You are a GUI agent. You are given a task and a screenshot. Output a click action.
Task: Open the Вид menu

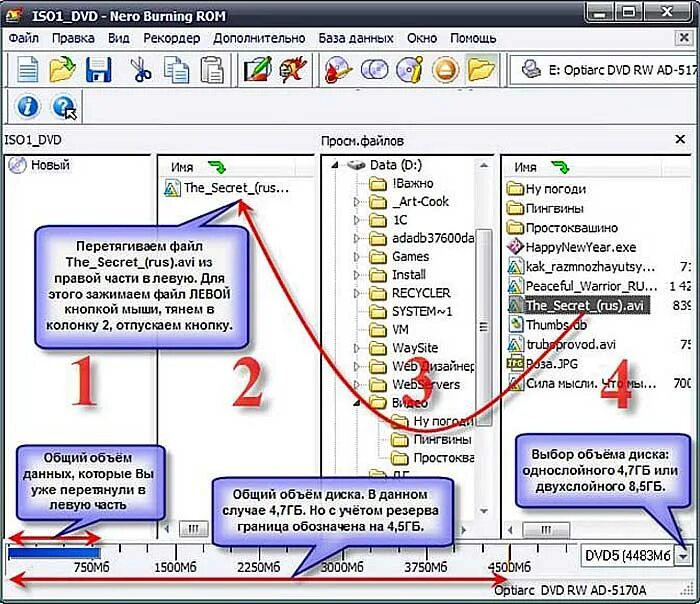click(119, 38)
